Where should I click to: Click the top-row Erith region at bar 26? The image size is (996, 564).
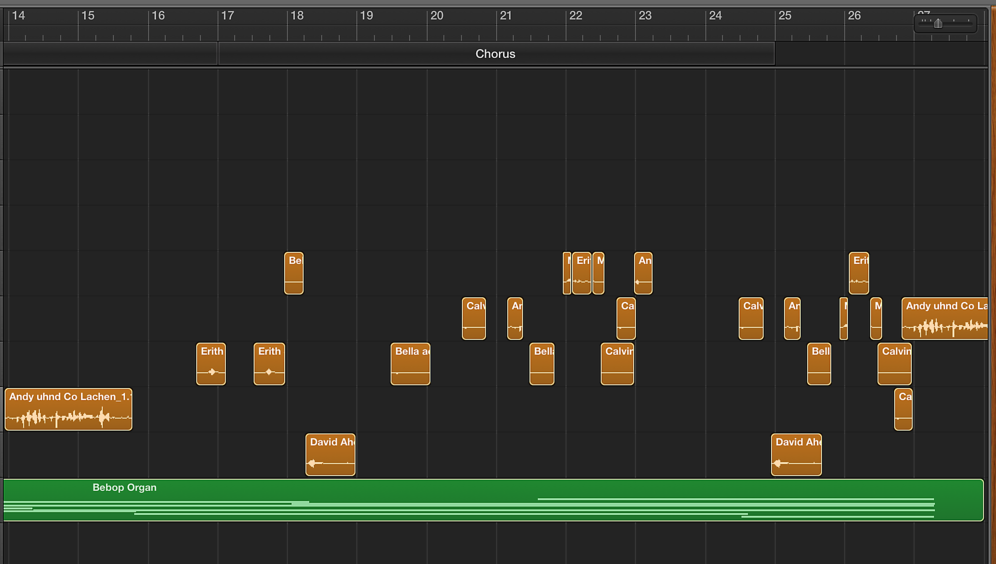[859, 273]
